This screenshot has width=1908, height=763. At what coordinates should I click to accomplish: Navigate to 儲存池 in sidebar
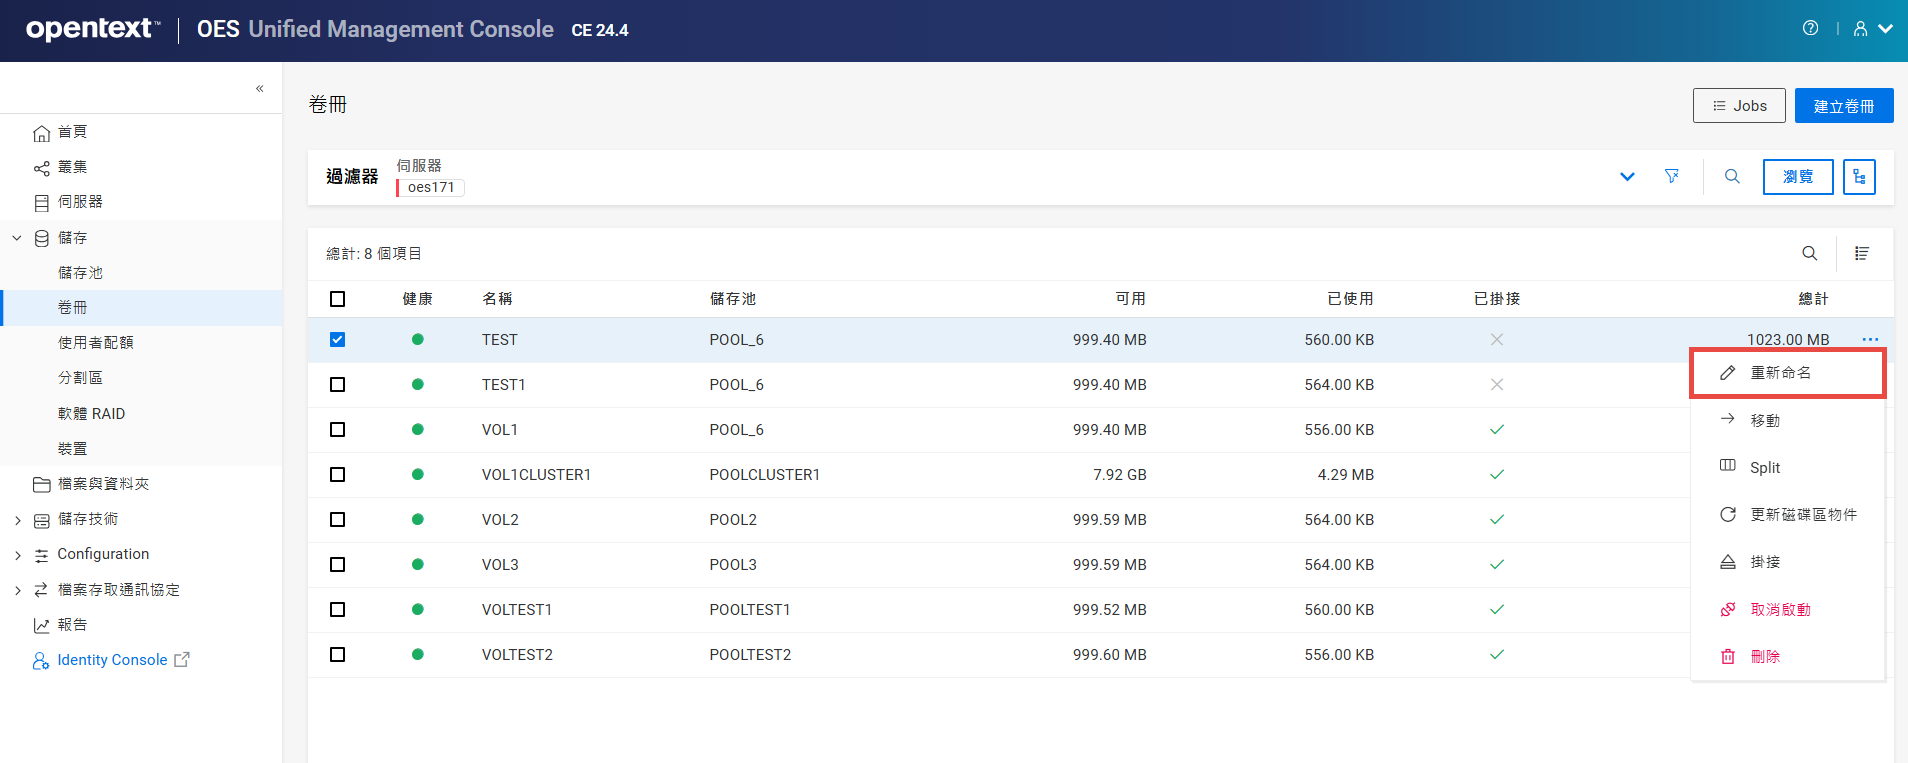[x=80, y=273]
